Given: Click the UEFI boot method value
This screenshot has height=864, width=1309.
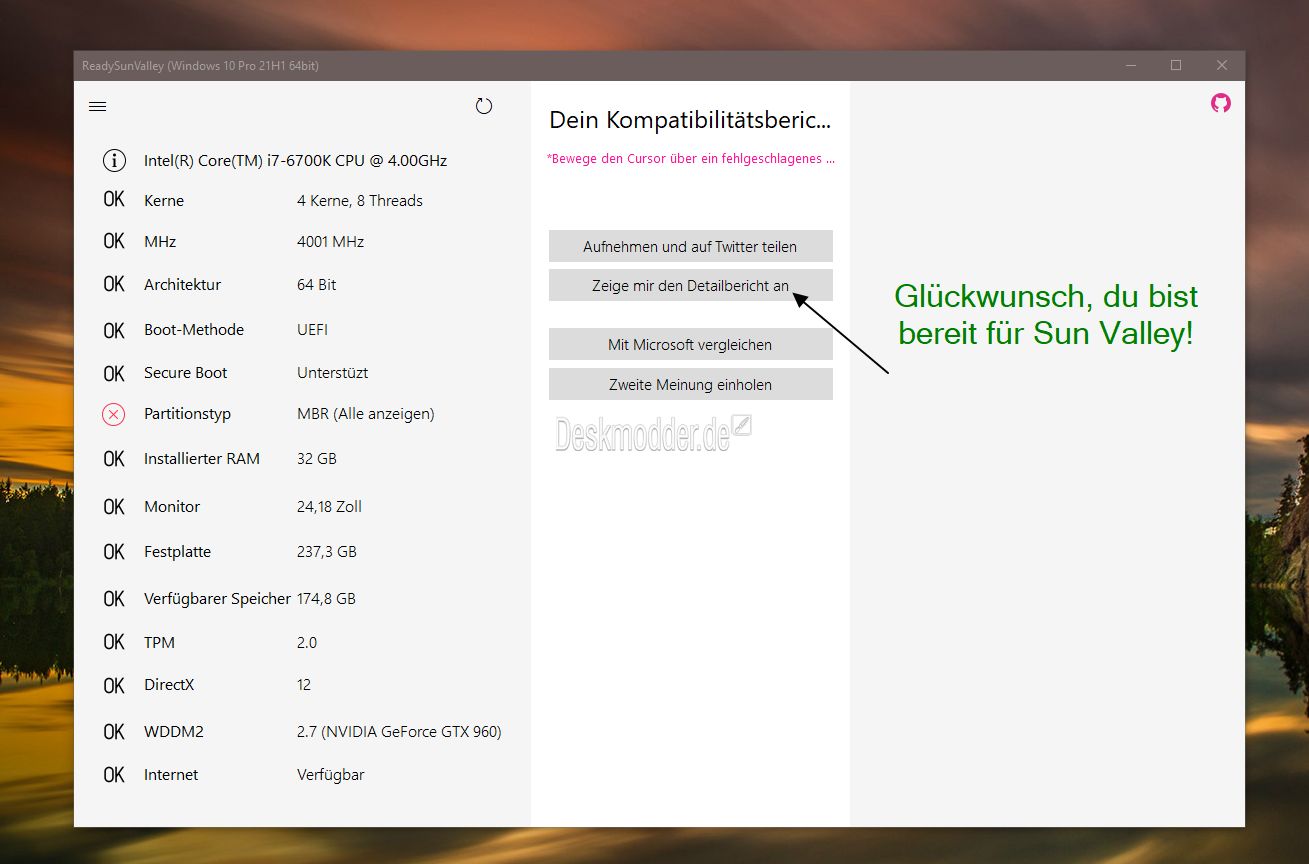Looking at the screenshot, I should [x=312, y=329].
